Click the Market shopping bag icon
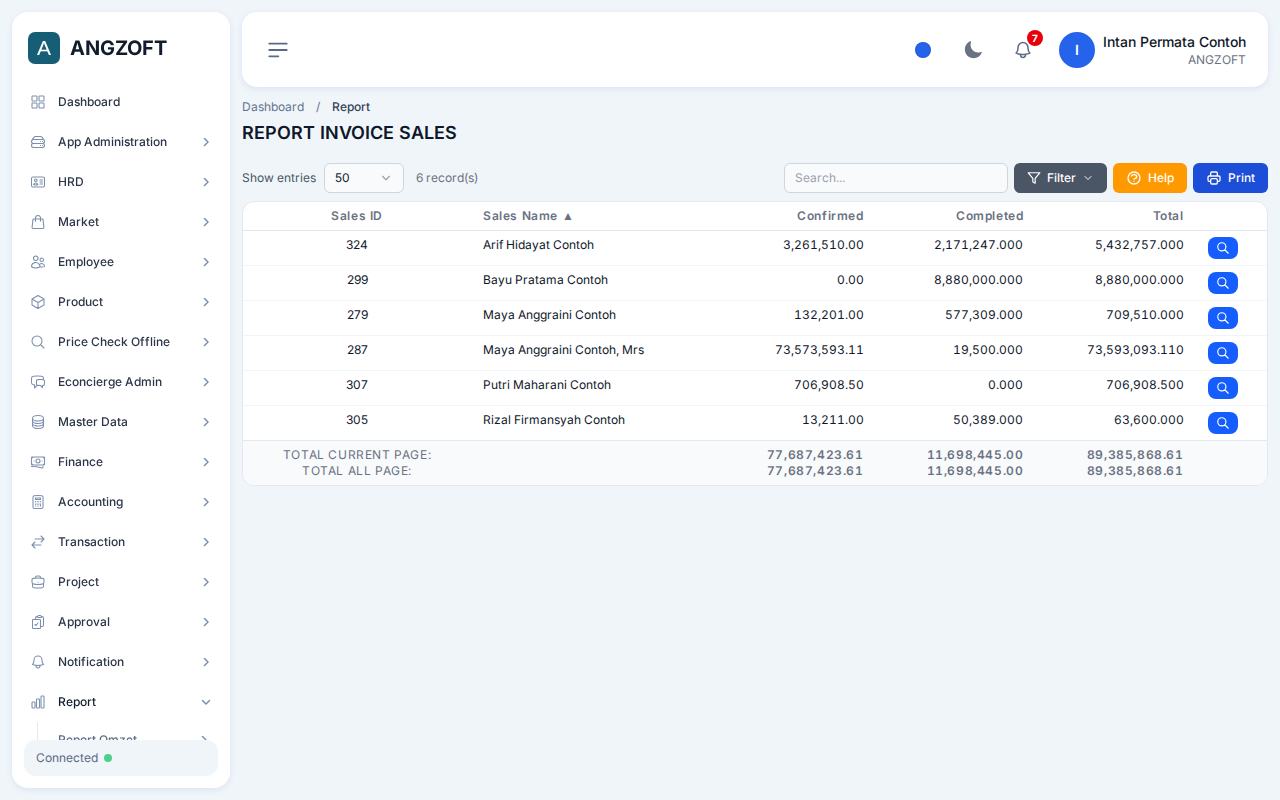The image size is (1280, 800). pyautogui.click(x=38, y=222)
